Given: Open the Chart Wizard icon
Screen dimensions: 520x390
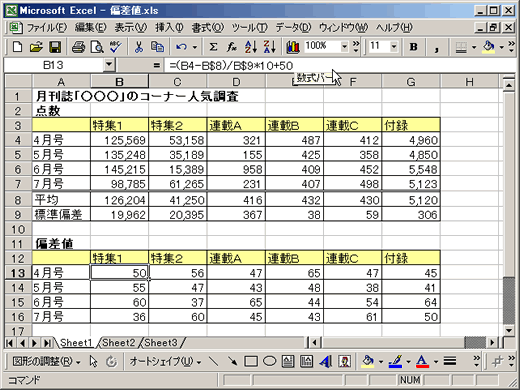Looking at the screenshot, I should click(x=293, y=47).
